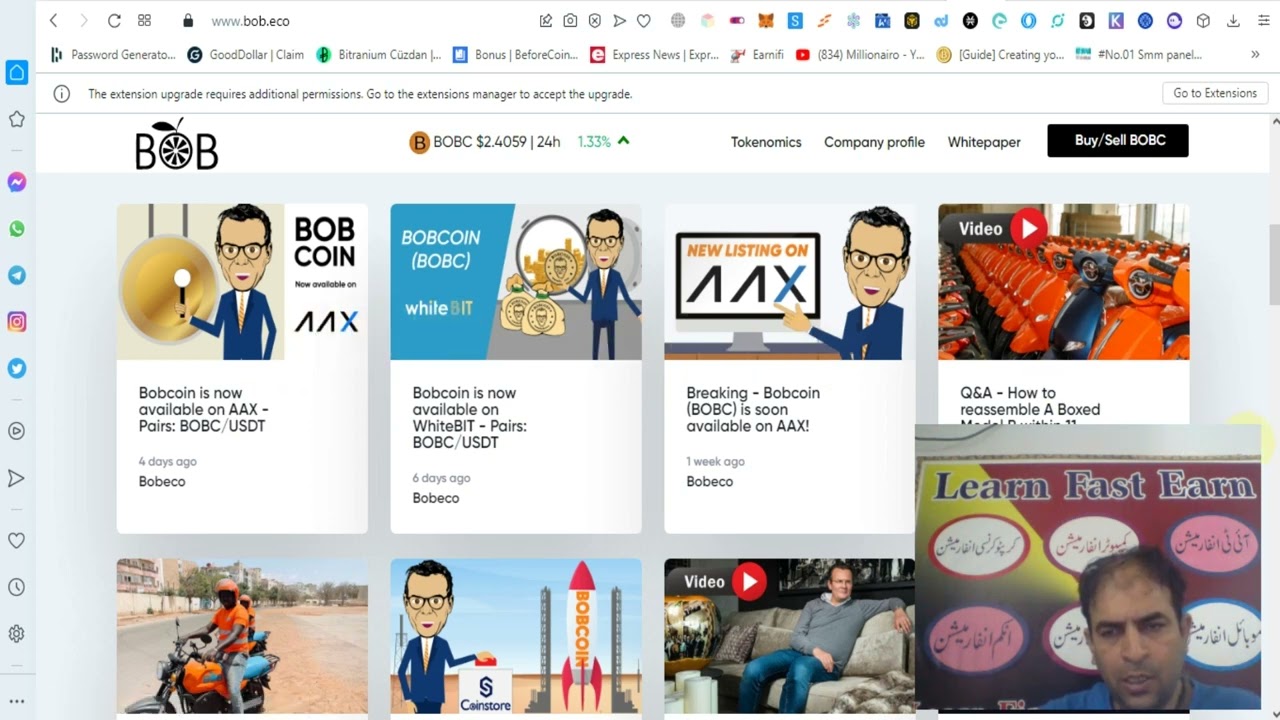The width and height of the screenshot is (1280, 720).
Task: Click the Buy/Sell BOBC button
Action: 1118,141
